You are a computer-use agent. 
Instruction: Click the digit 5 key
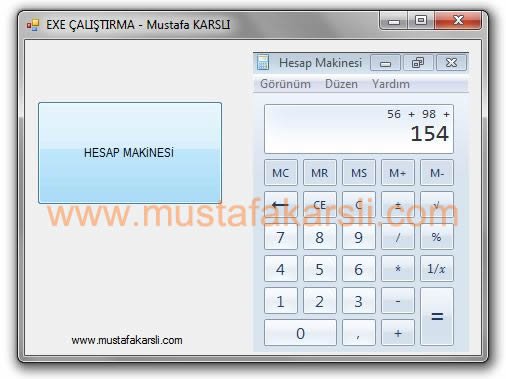pos(320,269)
